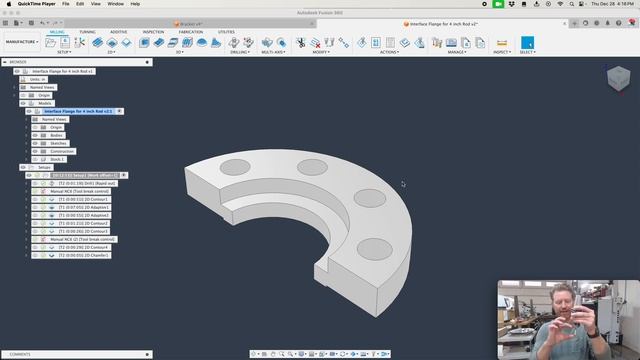
Task: Click the Pan hand icon in navigation bar
Action: [x=273, y=354]
